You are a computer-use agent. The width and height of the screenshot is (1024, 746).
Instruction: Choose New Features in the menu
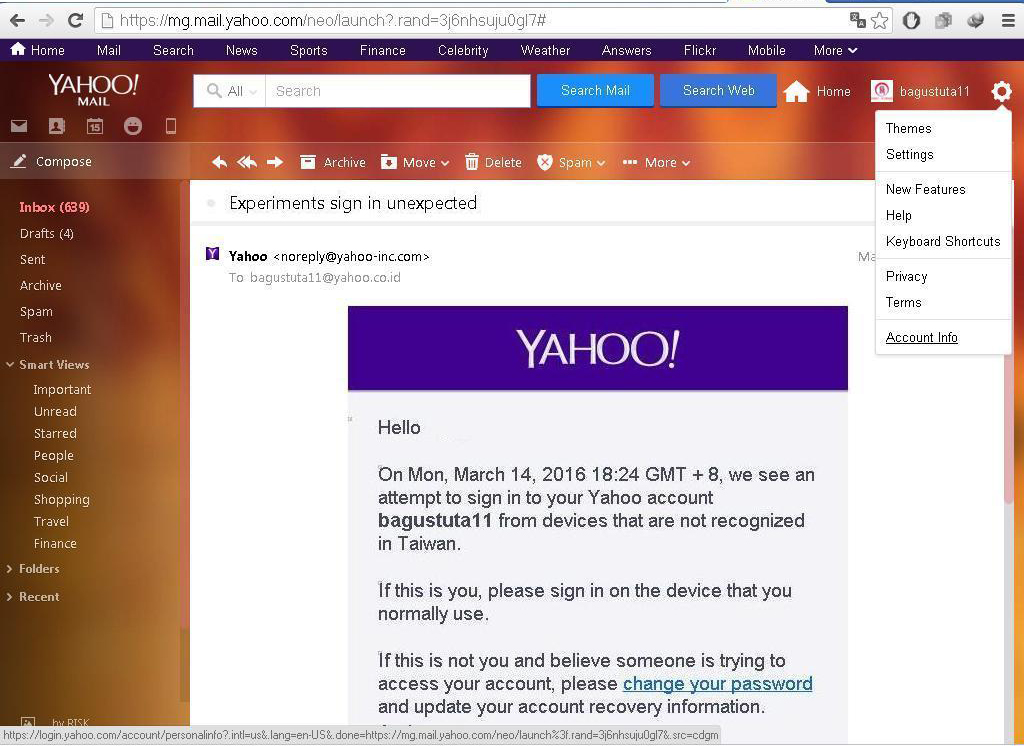click(x=925, y=189)
